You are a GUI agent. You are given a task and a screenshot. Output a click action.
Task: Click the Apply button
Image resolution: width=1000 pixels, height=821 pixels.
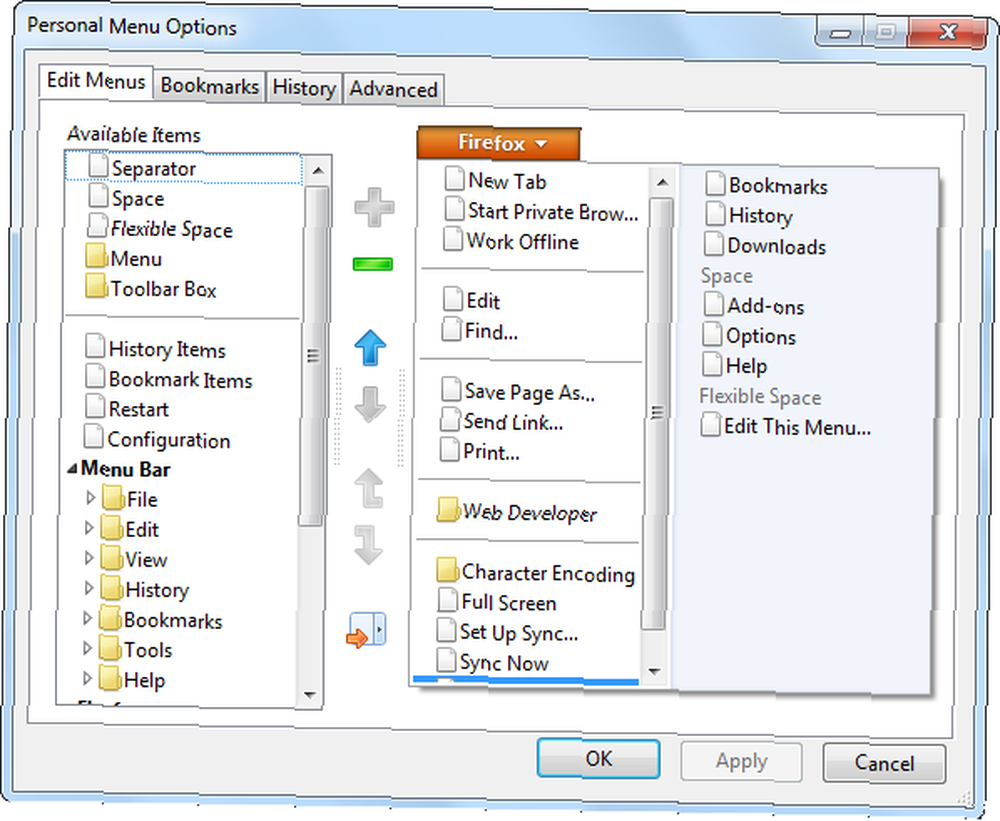(x=741, y=761)
